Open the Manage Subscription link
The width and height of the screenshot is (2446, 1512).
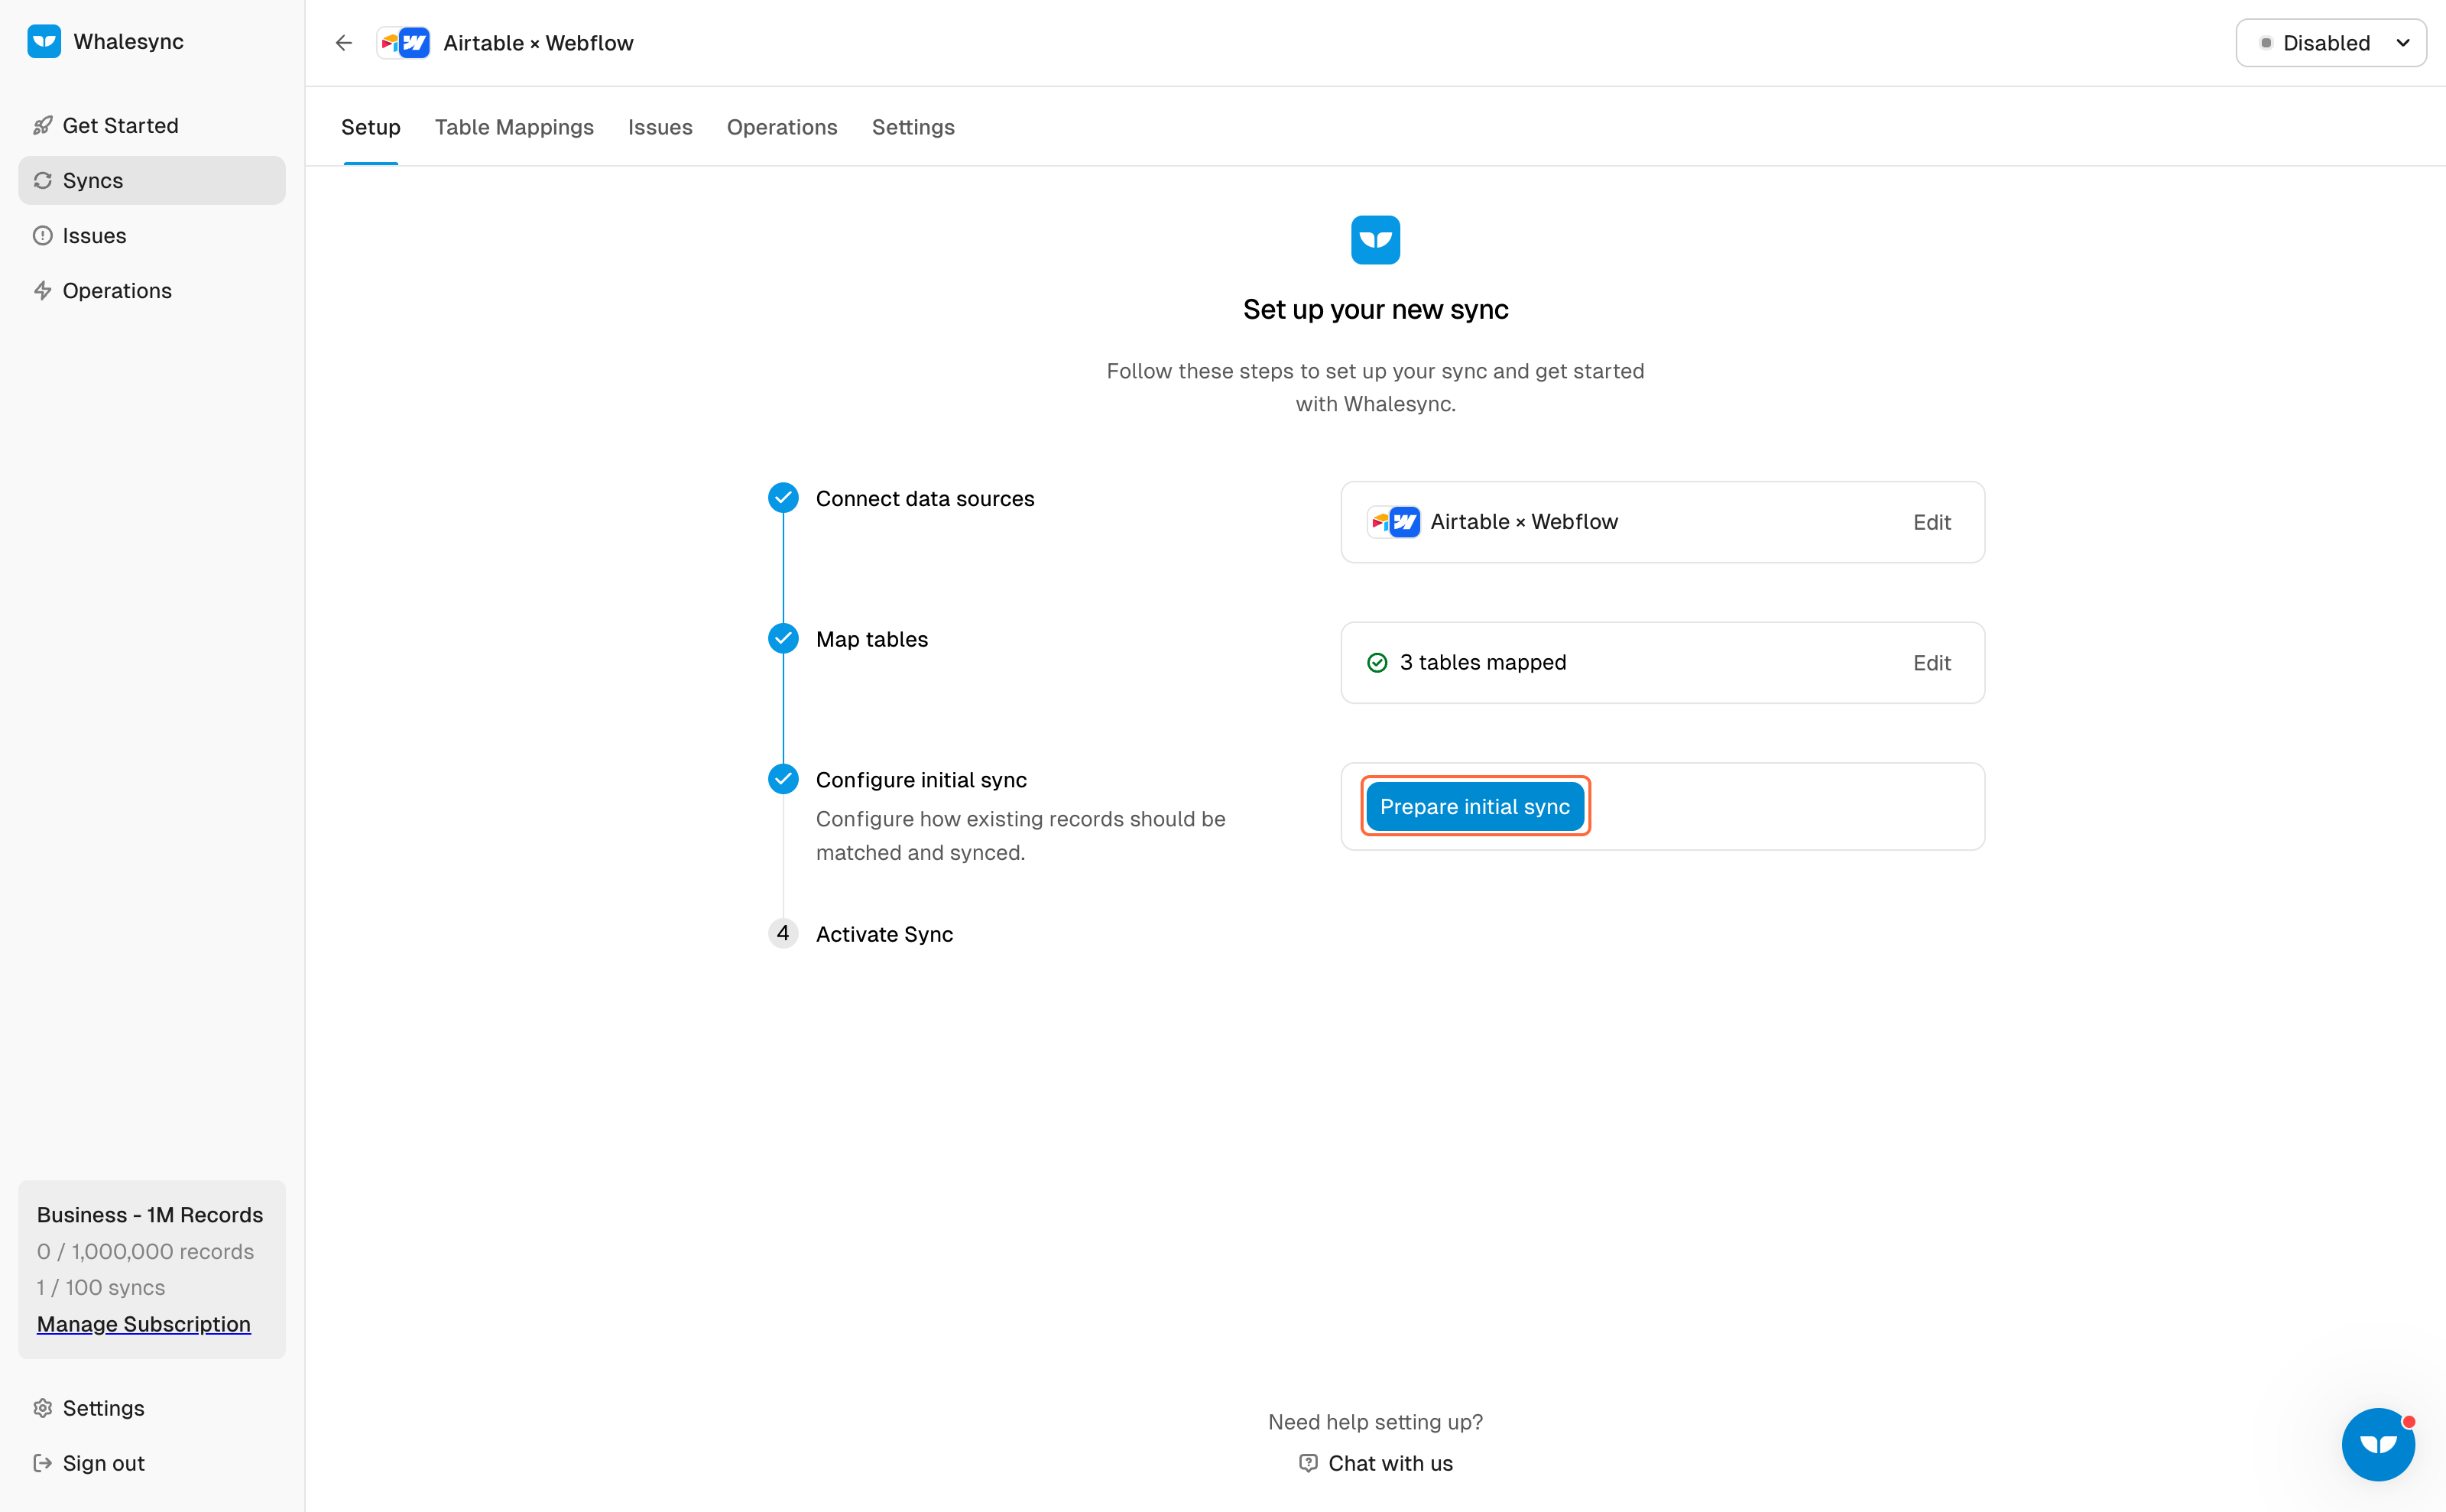coord(144,1324)
